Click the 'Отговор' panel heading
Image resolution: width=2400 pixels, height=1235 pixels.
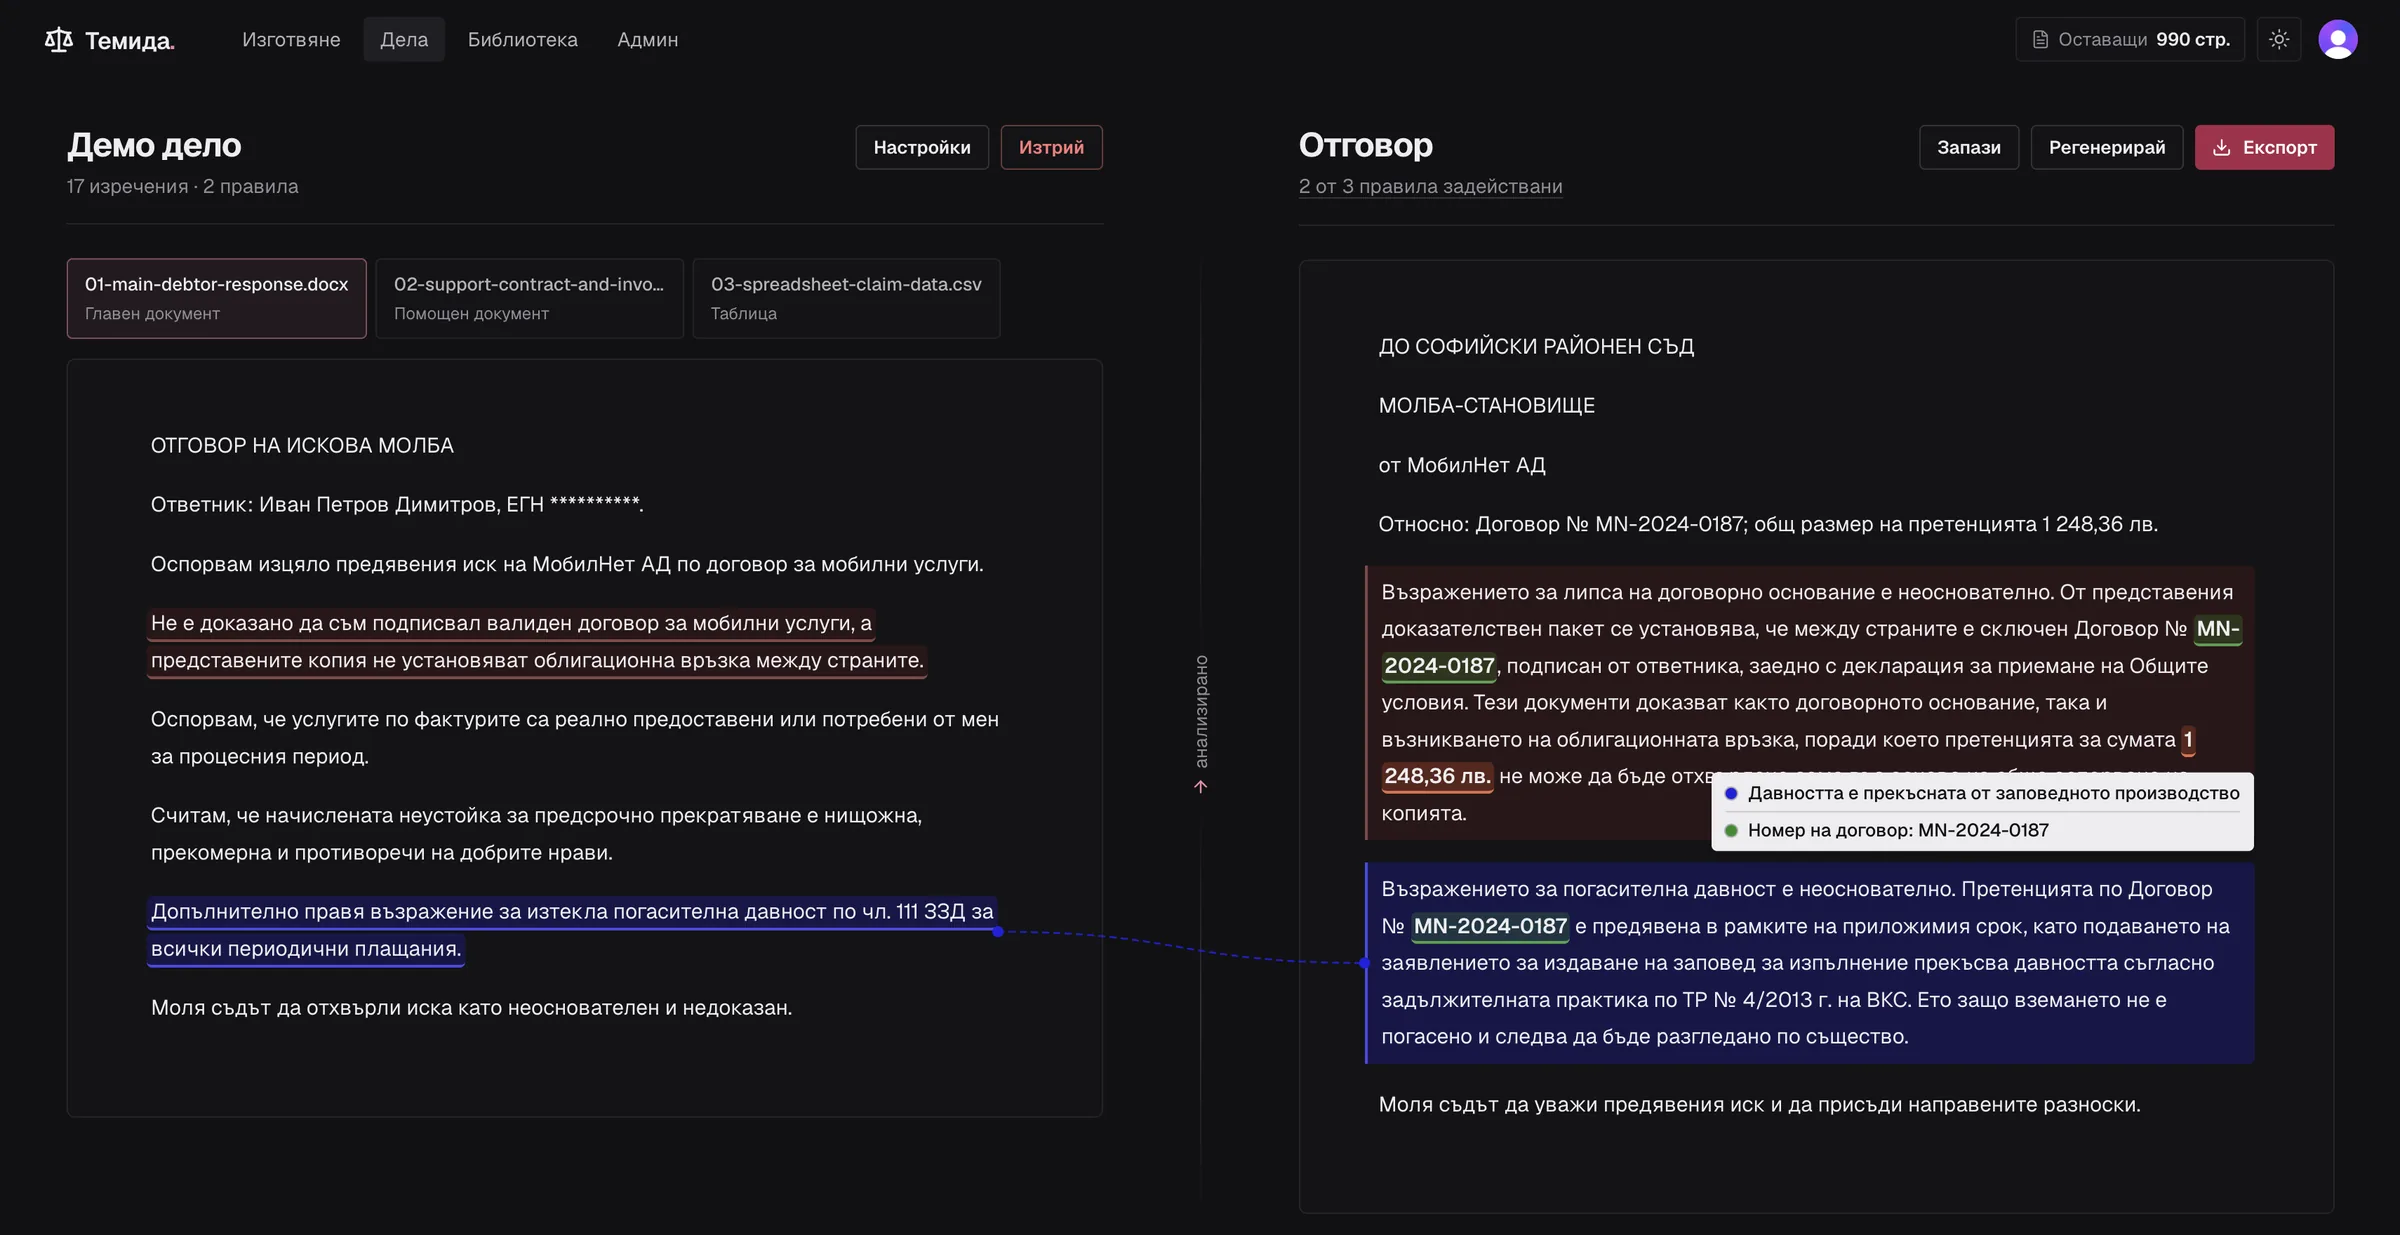pos(1366,146)
